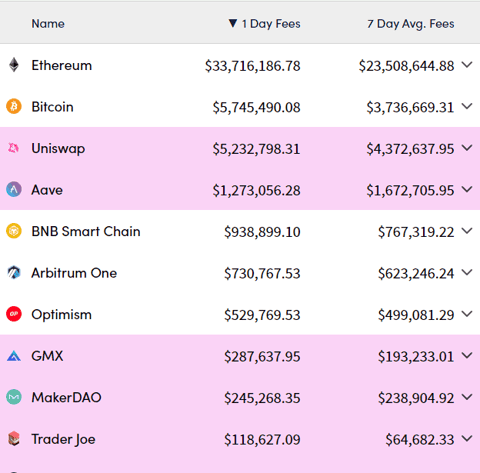480x473 pixels.
Task: Click the Ethereum diamond logo icon
Action: pos(14,65)
